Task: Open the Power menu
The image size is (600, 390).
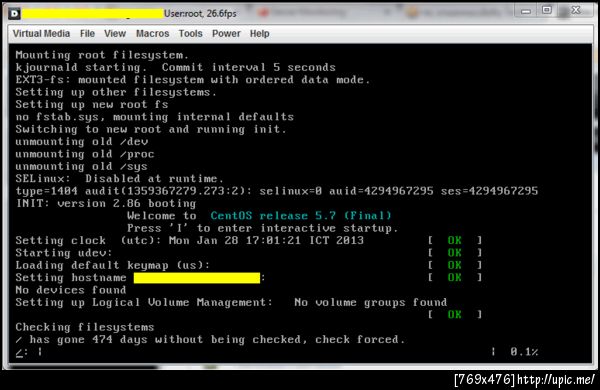Action: [x=226, y=34]
